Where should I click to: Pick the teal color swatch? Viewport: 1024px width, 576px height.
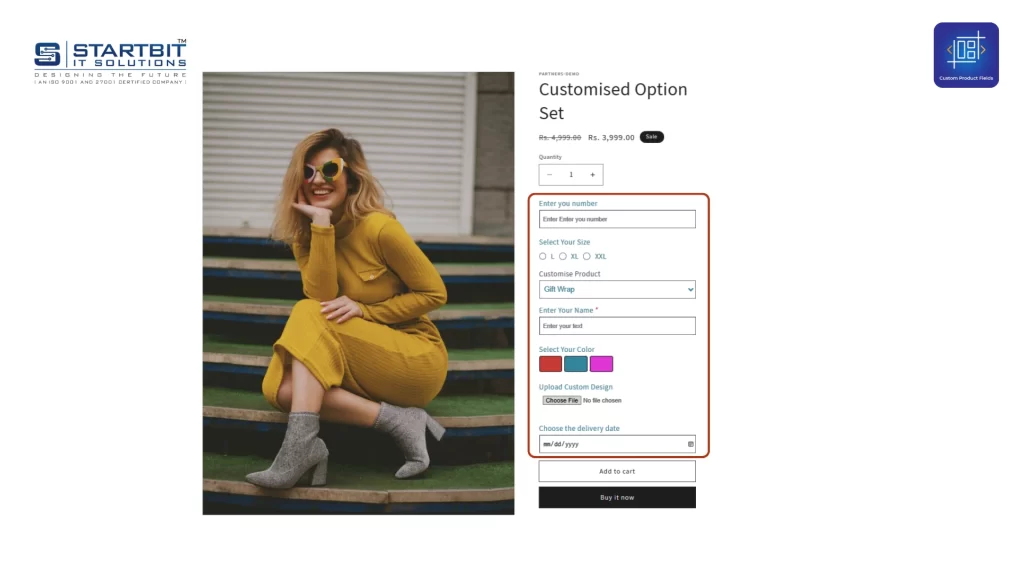pyautogui.click(x=576, y=364)
